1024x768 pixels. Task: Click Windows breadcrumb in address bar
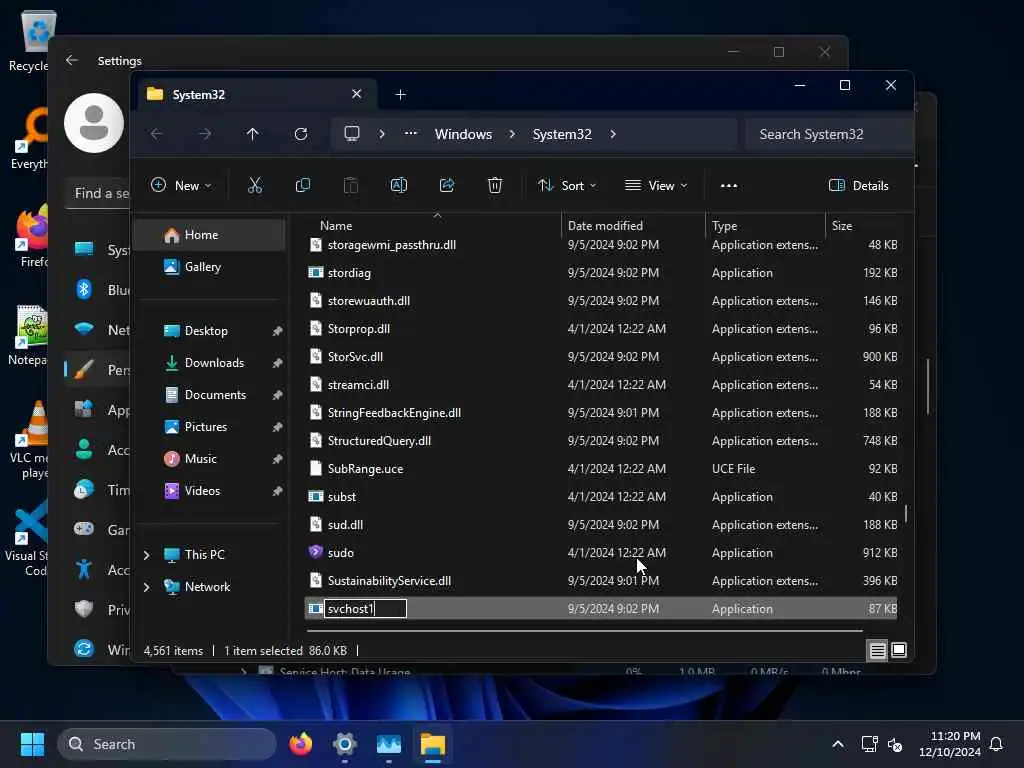463,134
